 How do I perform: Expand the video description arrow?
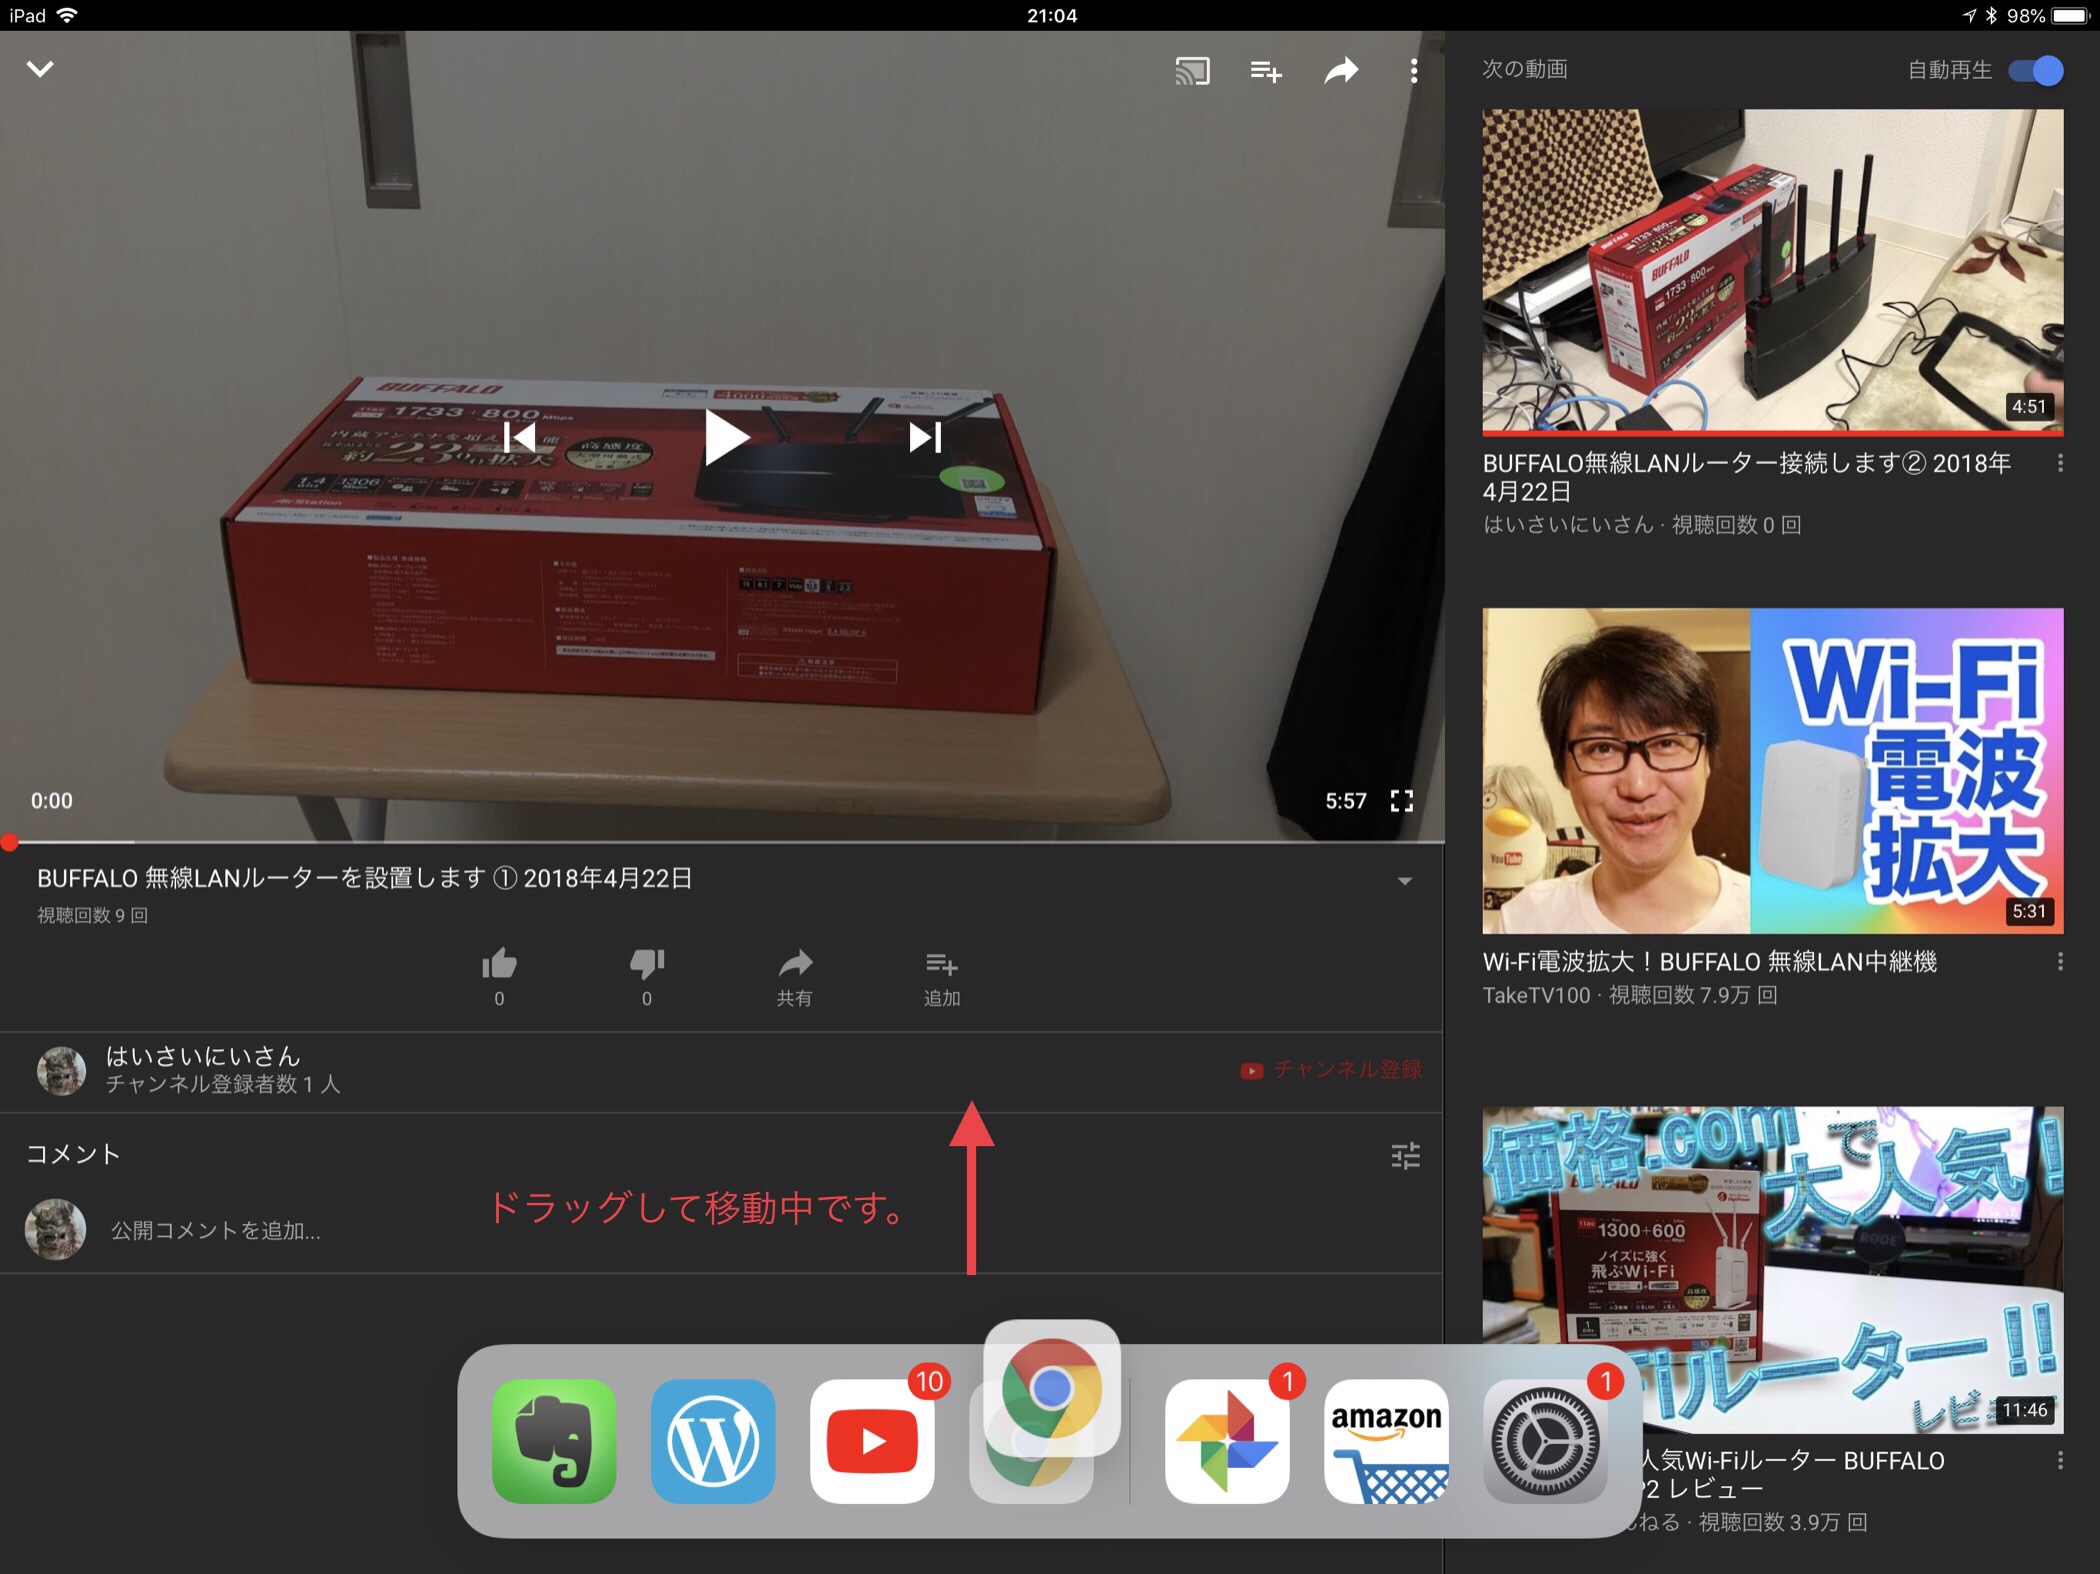point(1405,881)
